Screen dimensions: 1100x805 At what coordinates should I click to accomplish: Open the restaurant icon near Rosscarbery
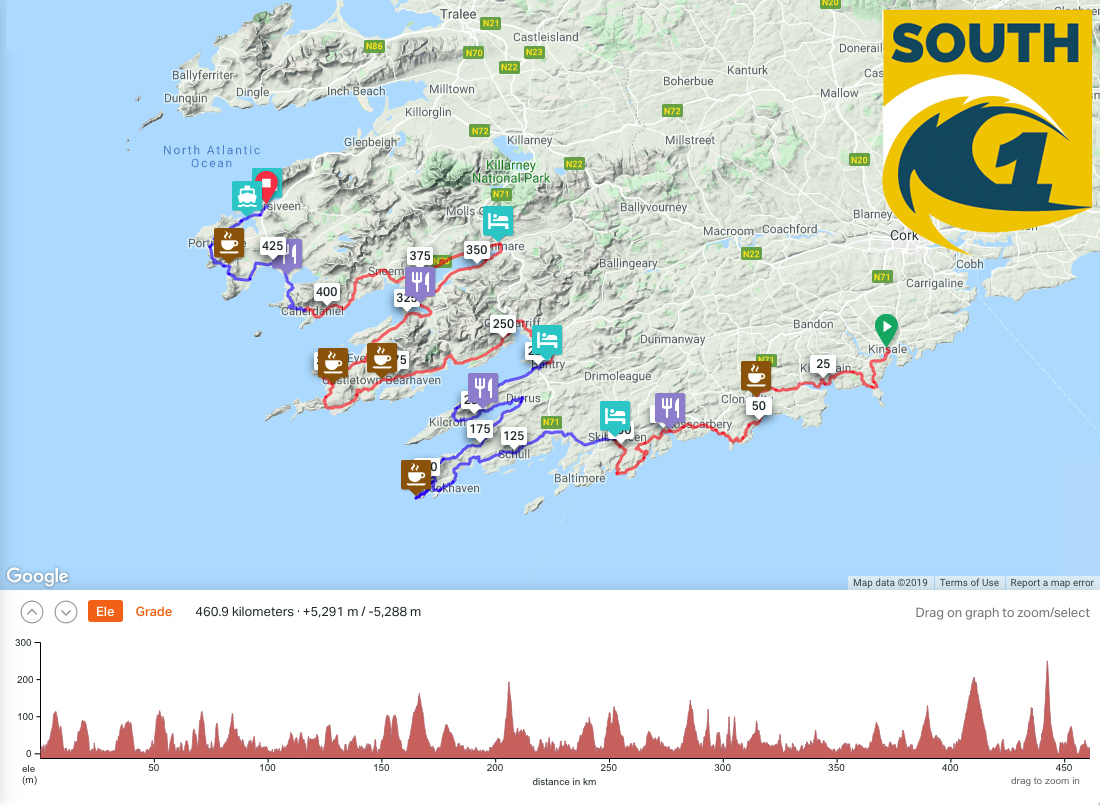[x=670, y=408]
